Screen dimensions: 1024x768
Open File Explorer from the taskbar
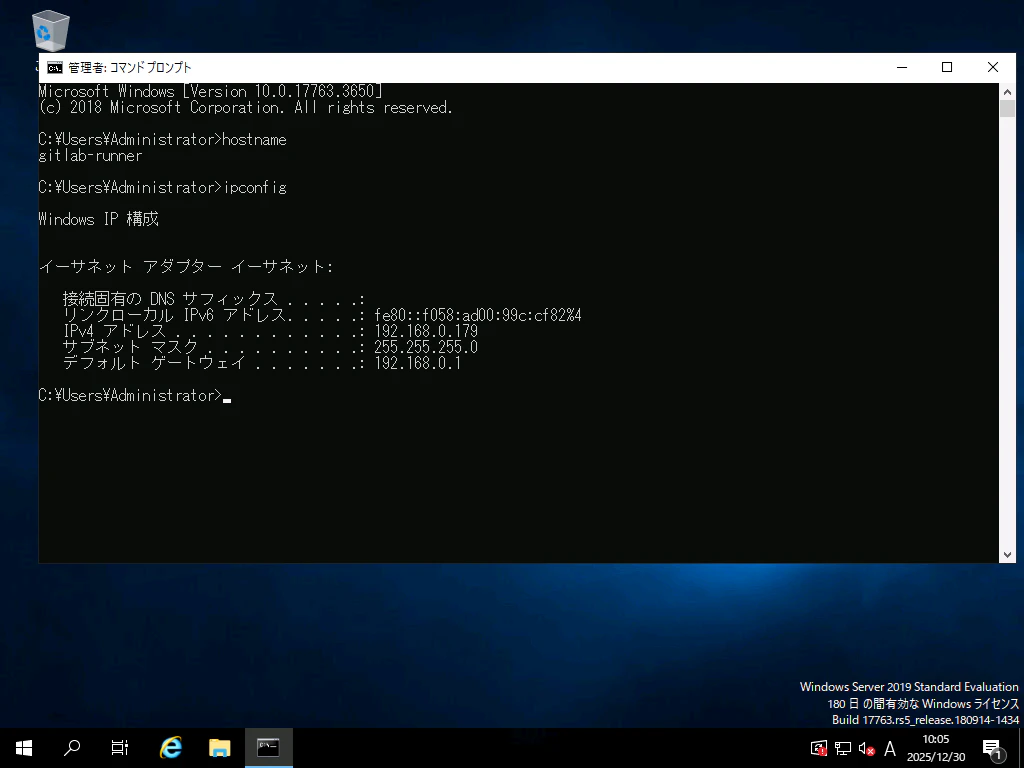[218, 748]
